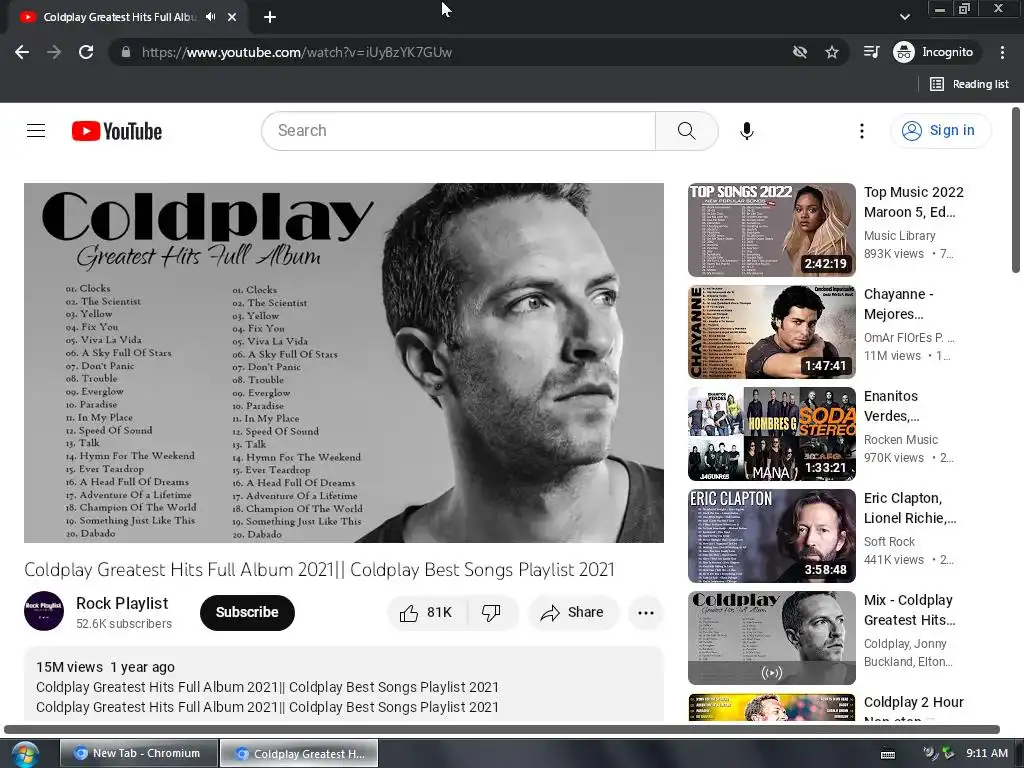Open Top Music 2022 title link
This screenshot has width=1024, height=768.
pos(913,202)
